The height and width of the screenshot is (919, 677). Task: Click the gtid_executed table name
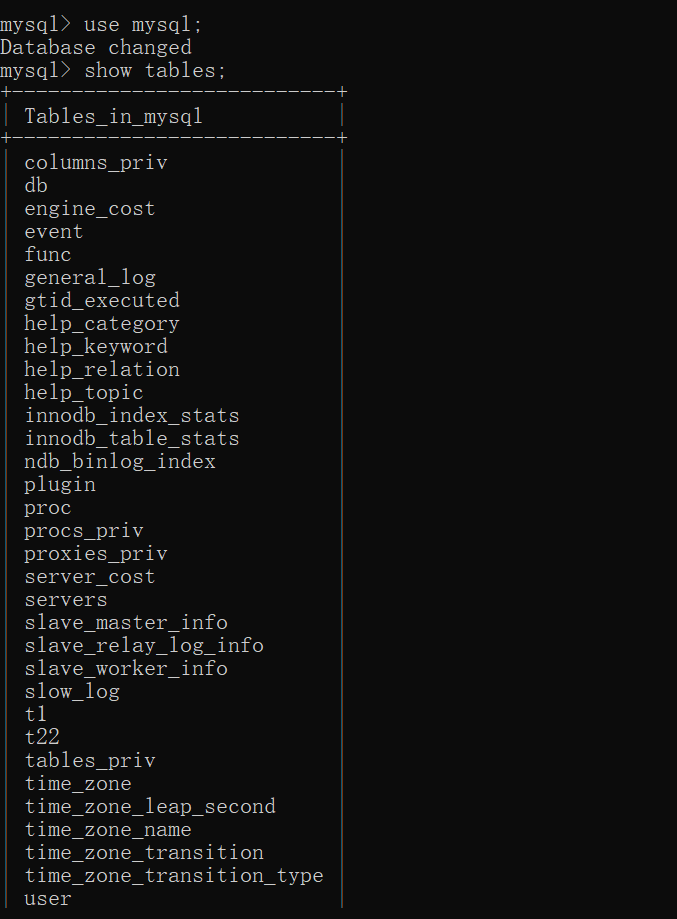click(x=101, y=300)
